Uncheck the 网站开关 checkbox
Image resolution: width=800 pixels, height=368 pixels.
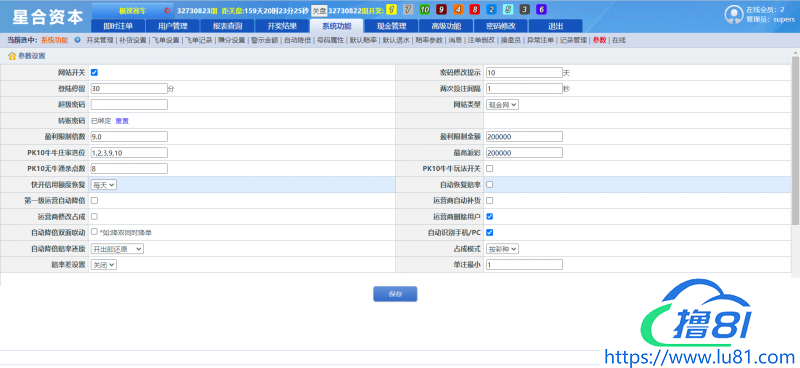coord(94,72)
